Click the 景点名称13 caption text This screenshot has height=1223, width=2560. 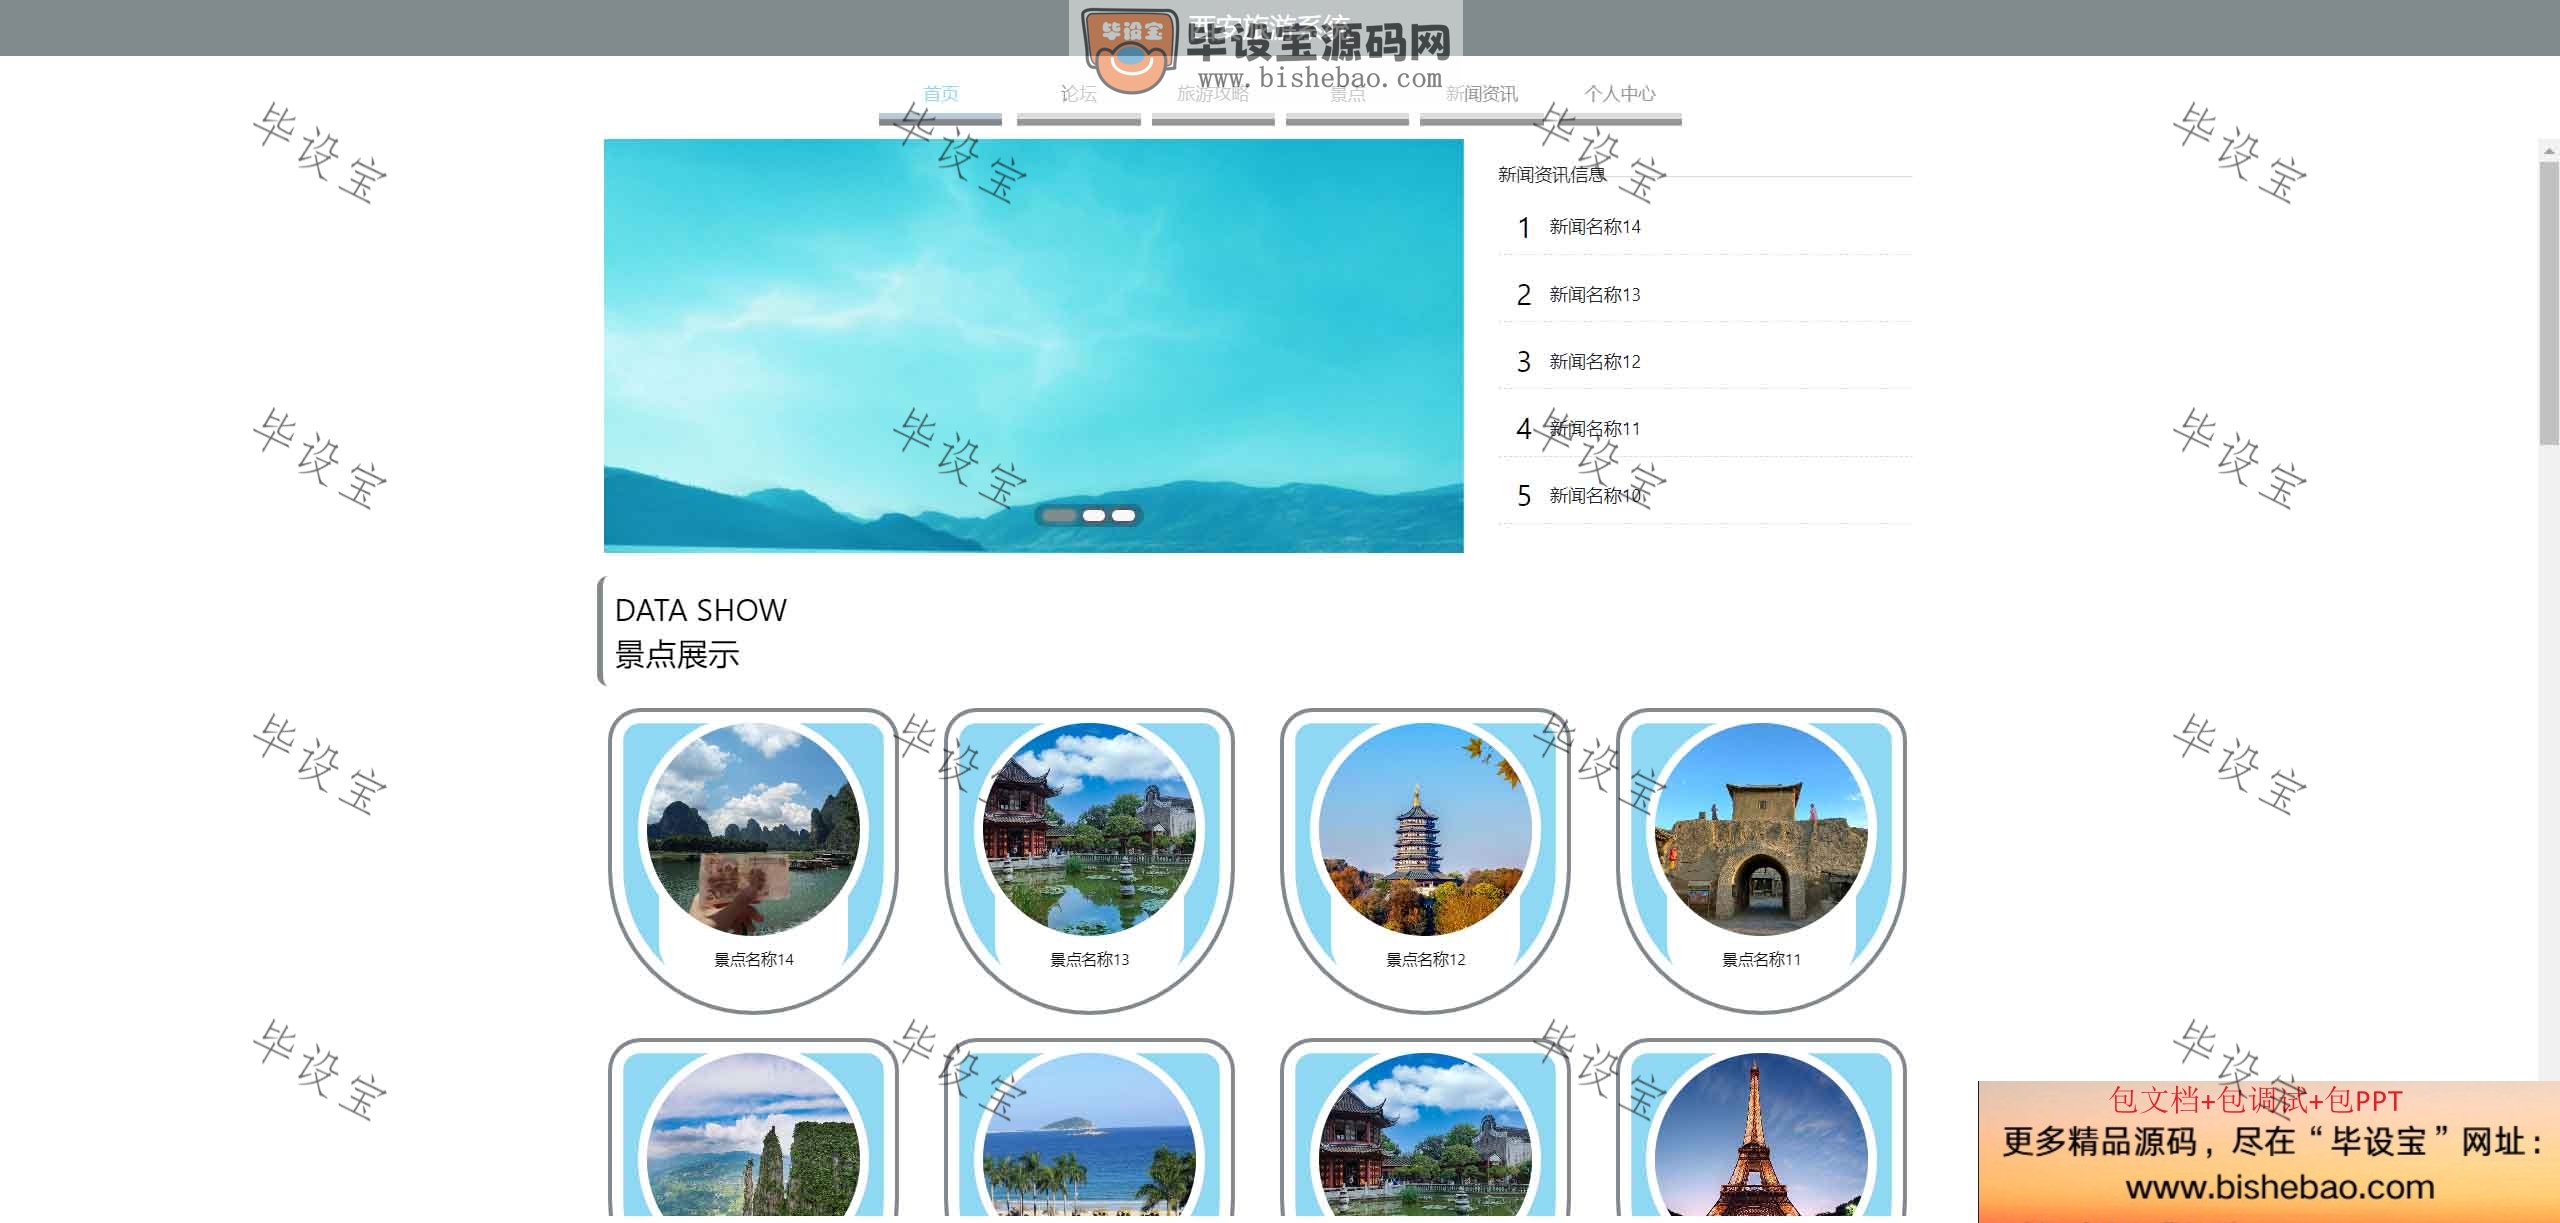pyautogui.click(x=1089, y=959)
